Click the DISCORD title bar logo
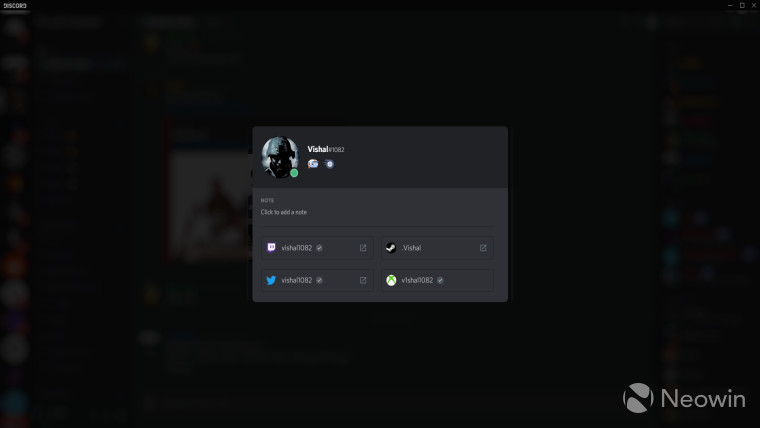The height and width of the screenshot is (428, 760). click(15, 6)
